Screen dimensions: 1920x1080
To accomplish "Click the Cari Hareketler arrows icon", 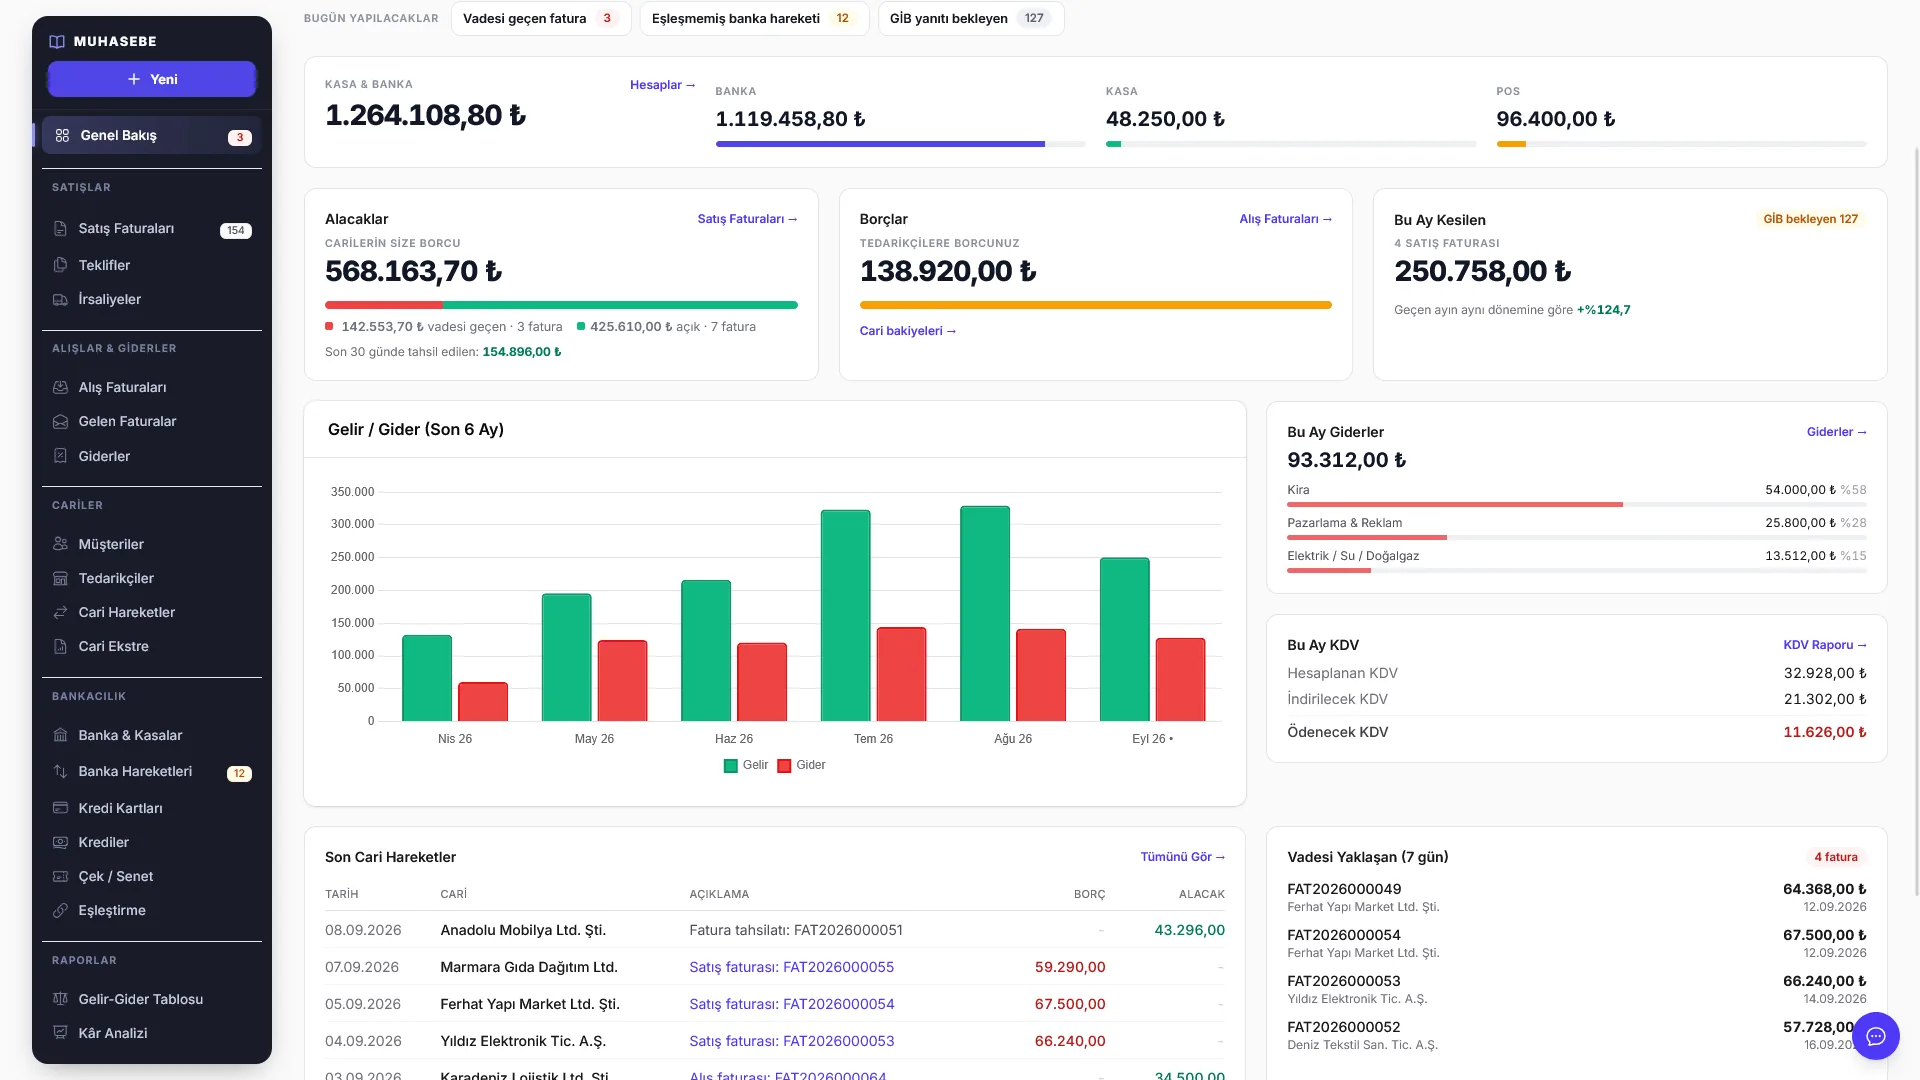I will [x=60, y=612].
